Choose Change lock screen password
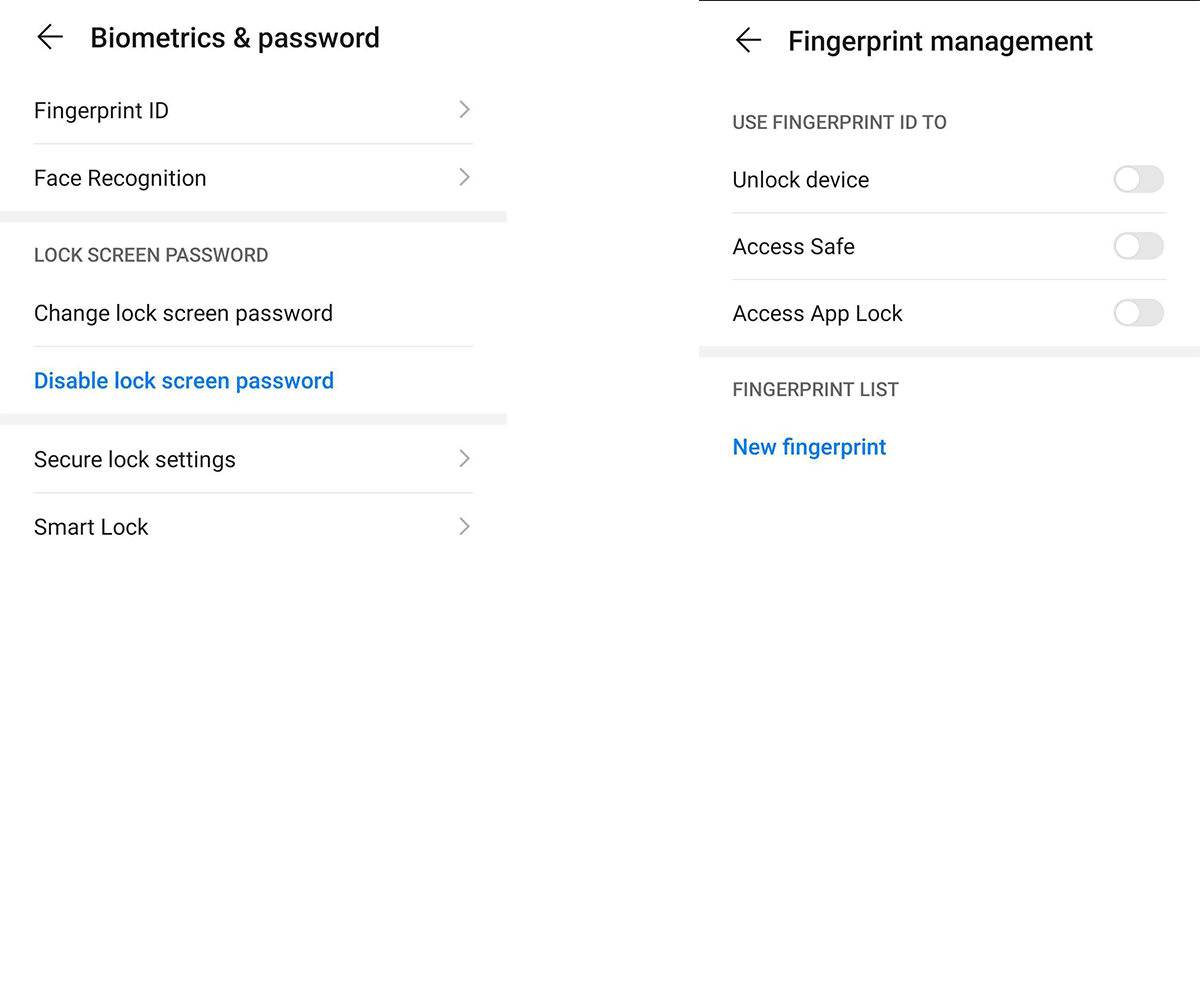The width and height of the screenshot is (1200, 1000). tap(183, 313)
